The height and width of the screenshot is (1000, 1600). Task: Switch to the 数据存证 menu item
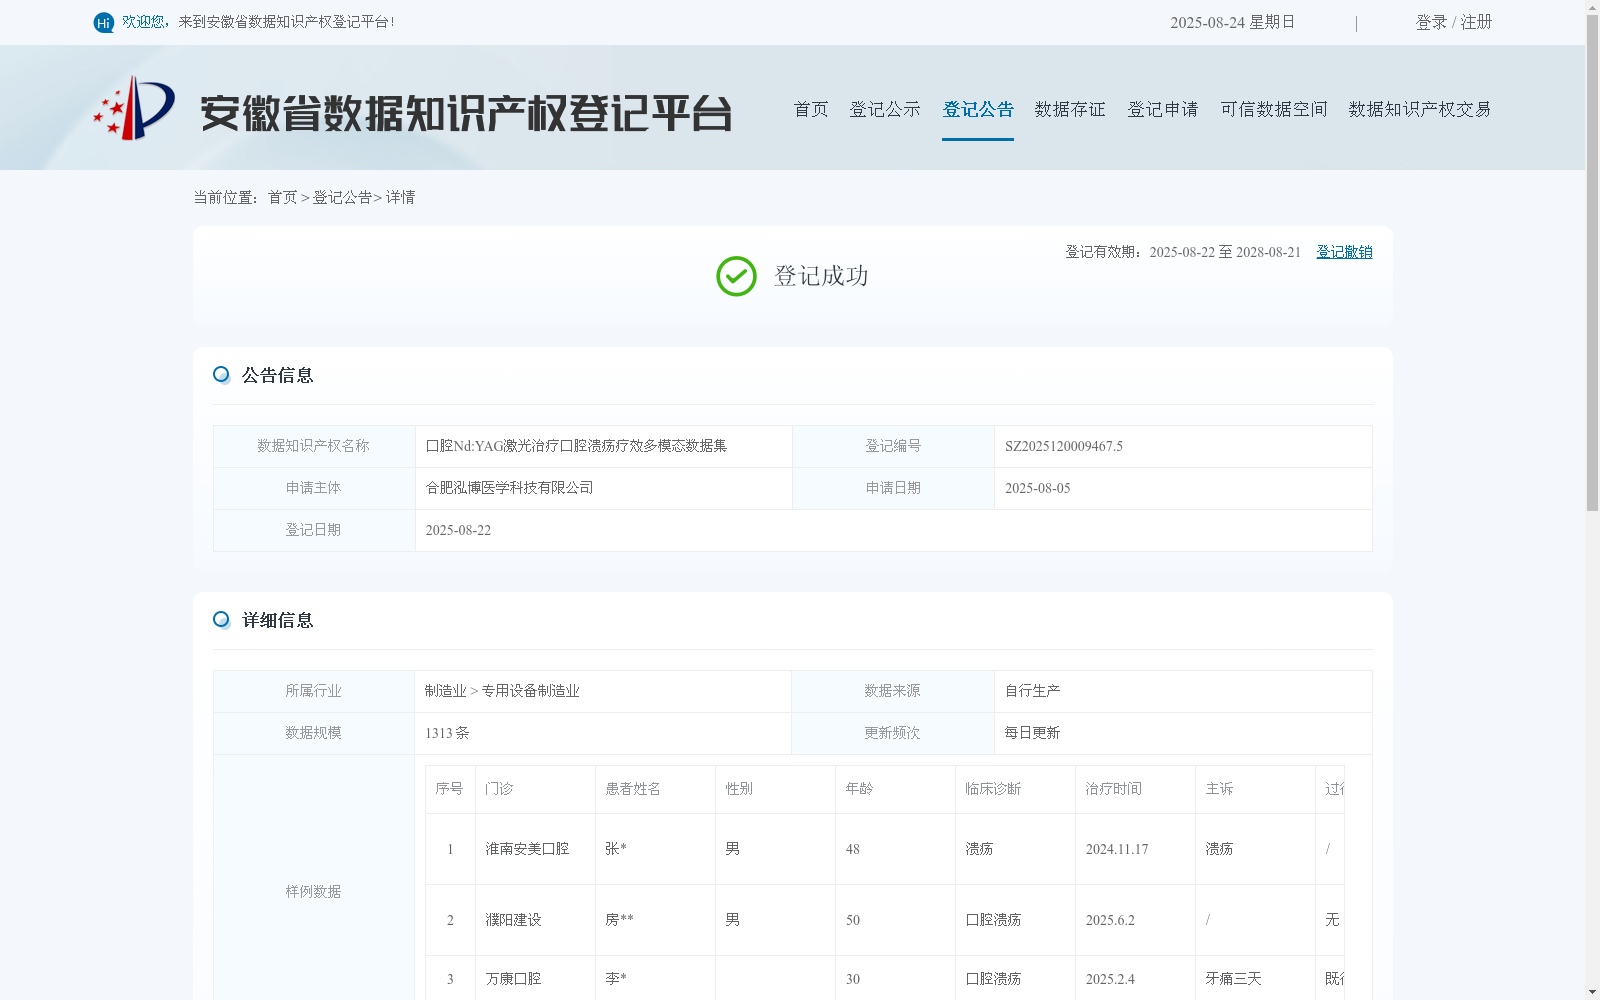[1069, 110]
